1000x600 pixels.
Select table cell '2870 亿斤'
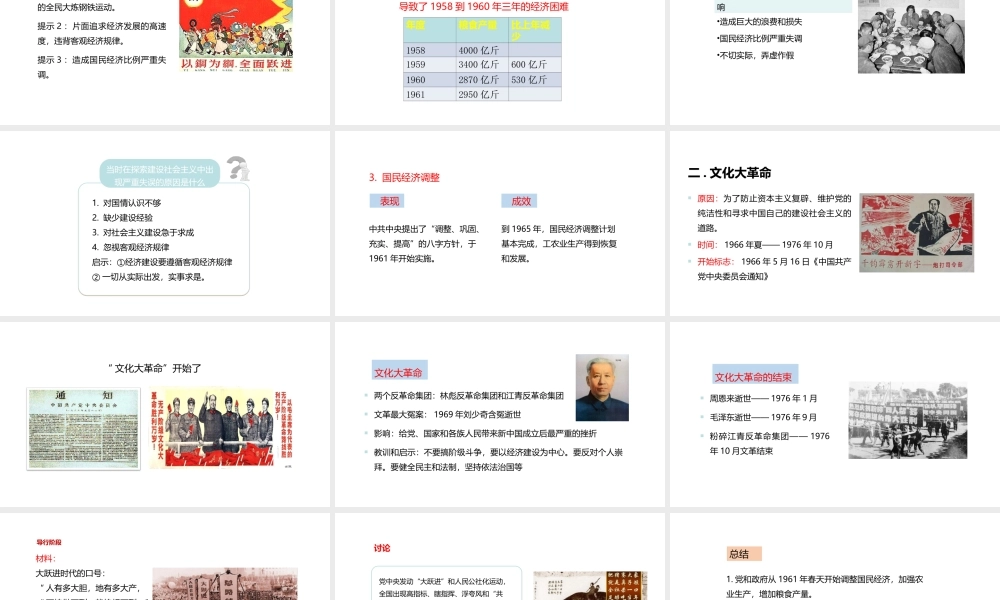point(482,80)
